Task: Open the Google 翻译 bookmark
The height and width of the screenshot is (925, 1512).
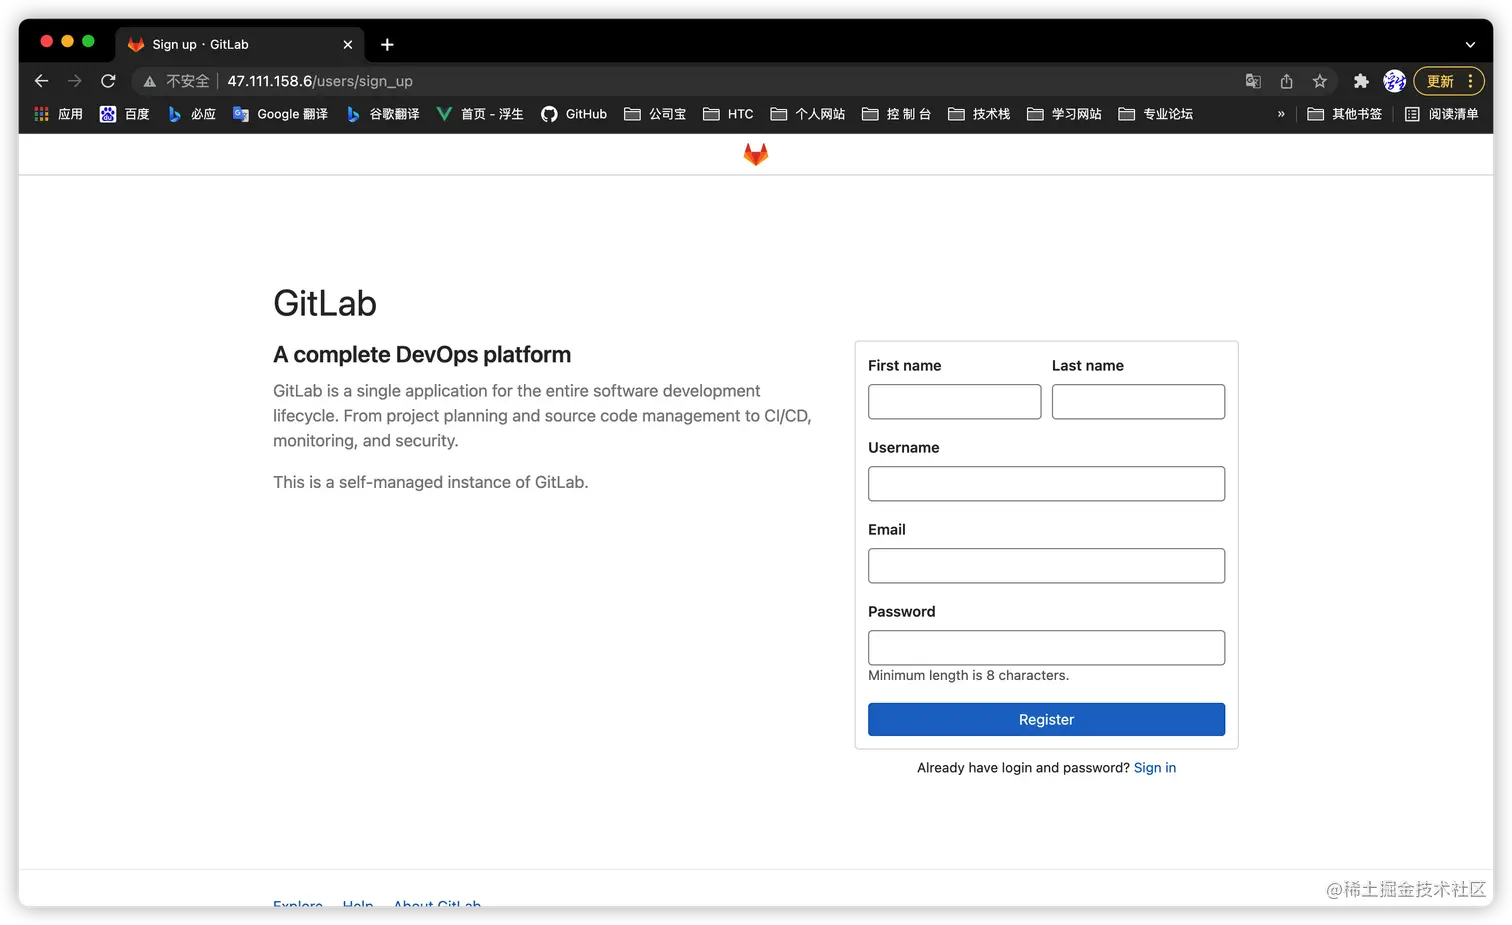Action: coord(280,114)
